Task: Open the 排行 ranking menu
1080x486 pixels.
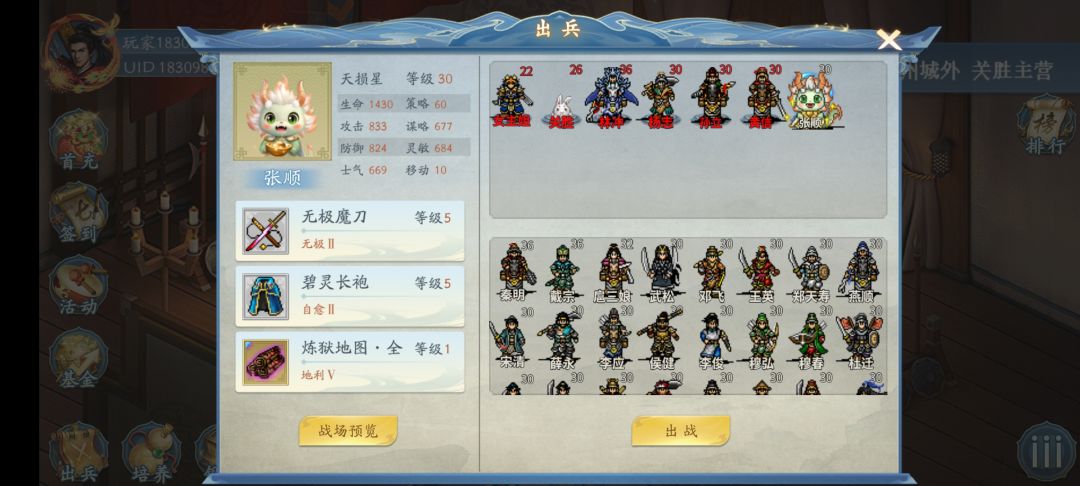Action: coord(1046,126)
